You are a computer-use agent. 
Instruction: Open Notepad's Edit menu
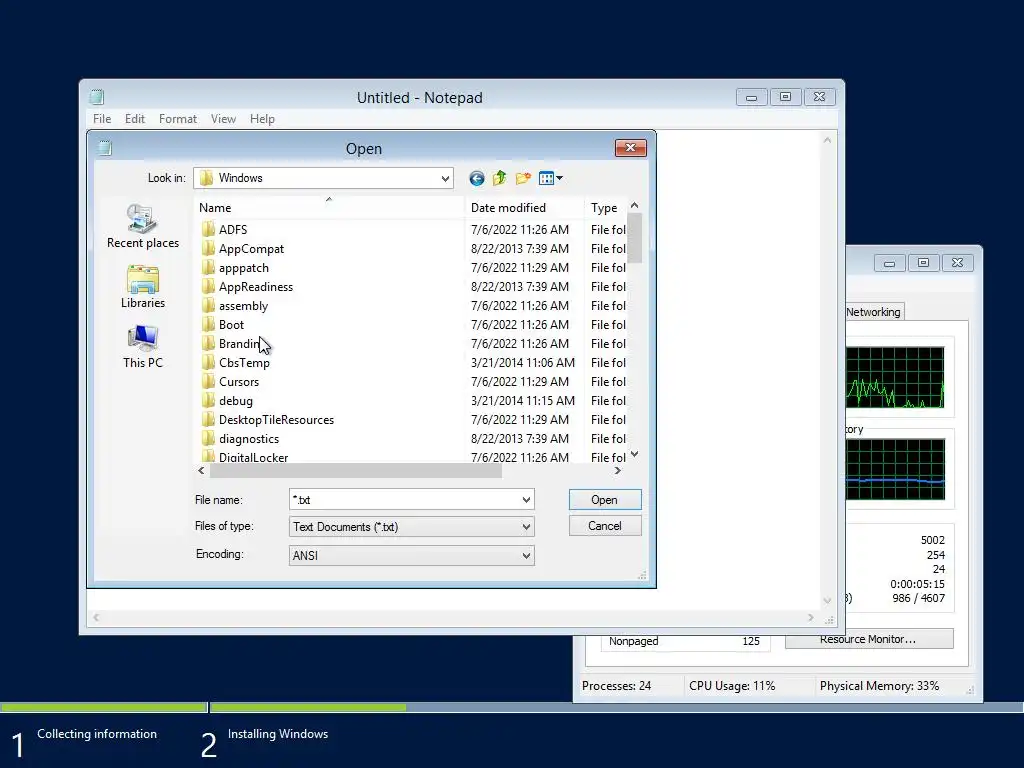(x=135, y=119)
